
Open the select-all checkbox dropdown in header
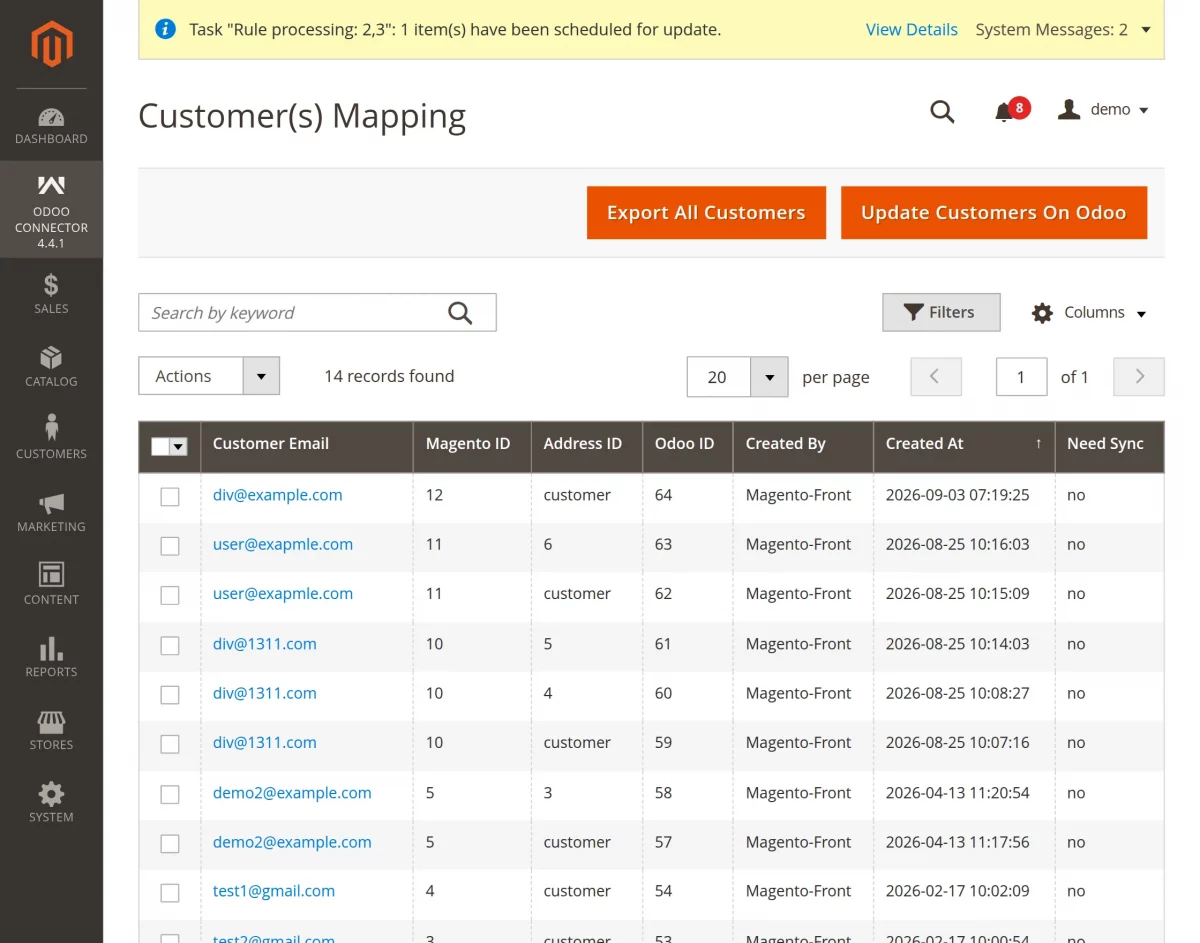pos(179,447)
